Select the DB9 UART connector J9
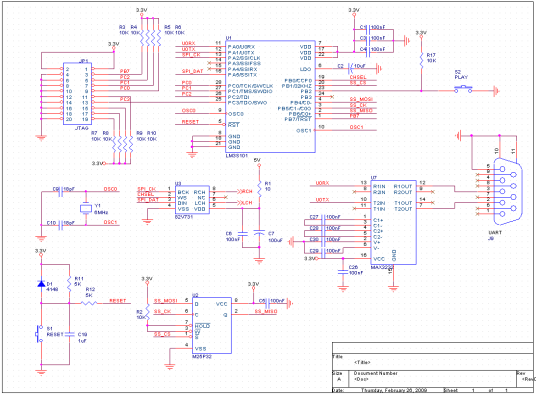This screenshot has height=394, width=536. click(508, 191)
